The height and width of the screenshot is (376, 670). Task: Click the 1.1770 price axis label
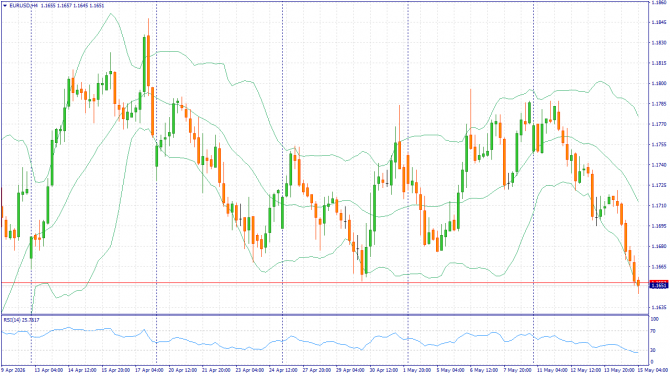pyautogui.click(x=660, y=124)
